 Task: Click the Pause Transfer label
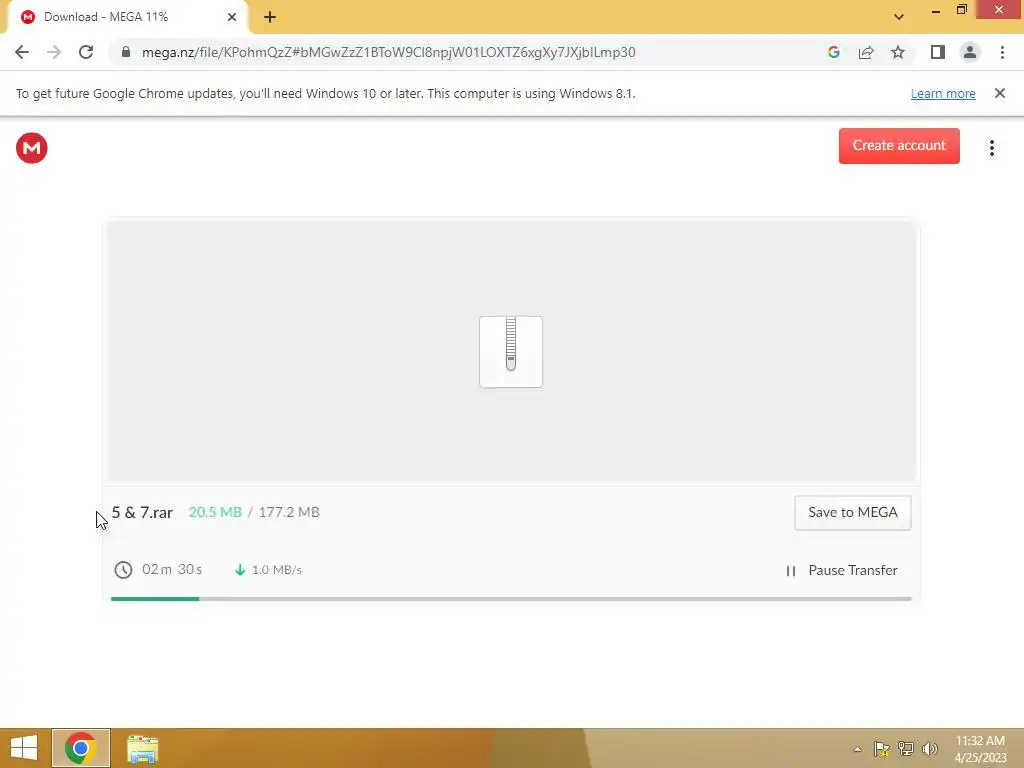(x=852, y=570)
